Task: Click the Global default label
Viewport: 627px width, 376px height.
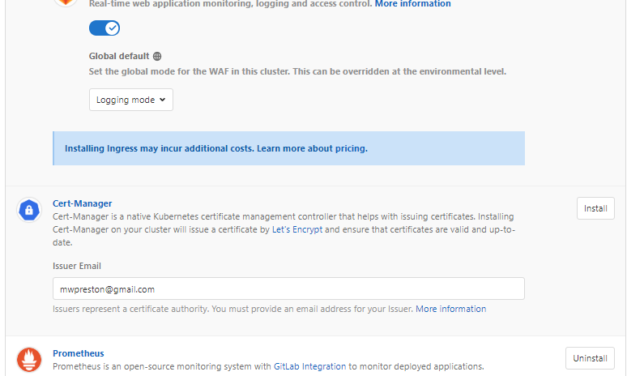Action: (119, 56)
